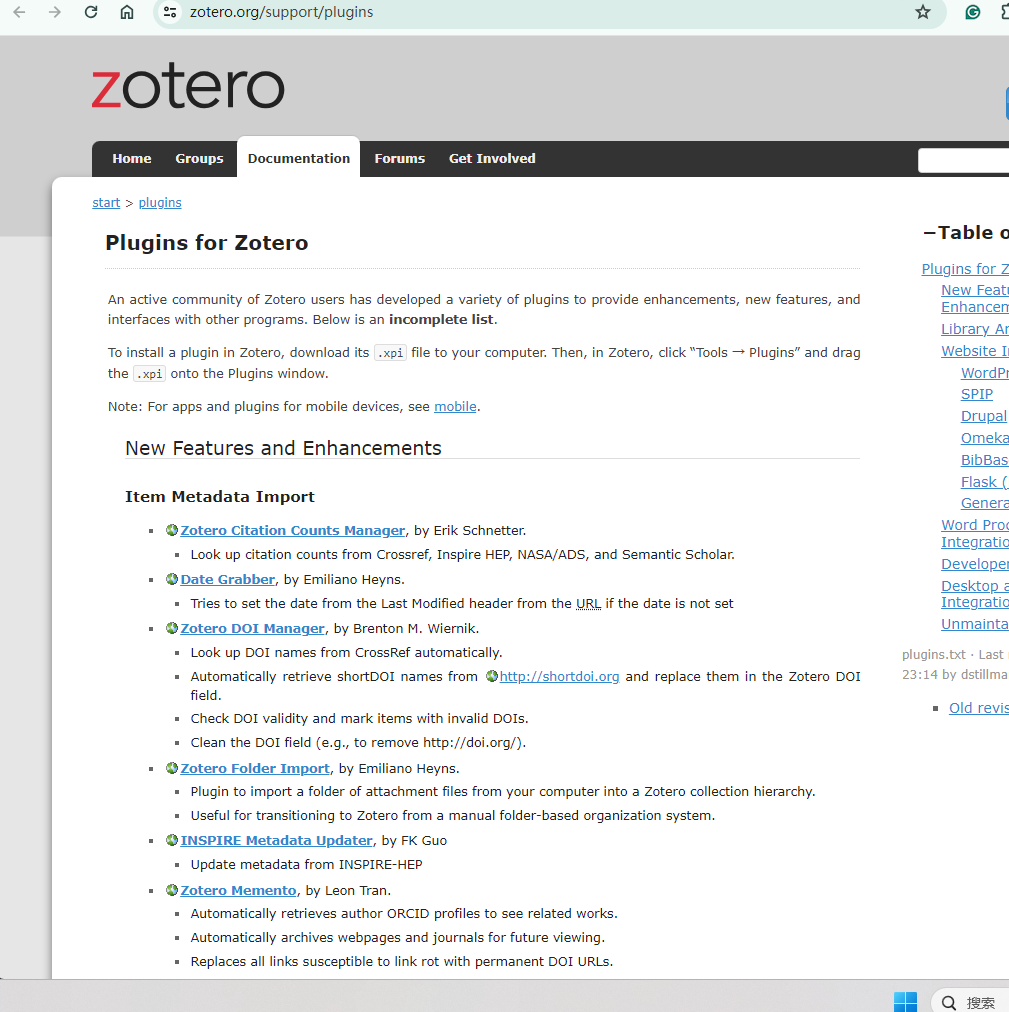1009x1012 pixels.
Task: Open Zotero Citation Counts Manager link
Action: (x=292, y=531)
